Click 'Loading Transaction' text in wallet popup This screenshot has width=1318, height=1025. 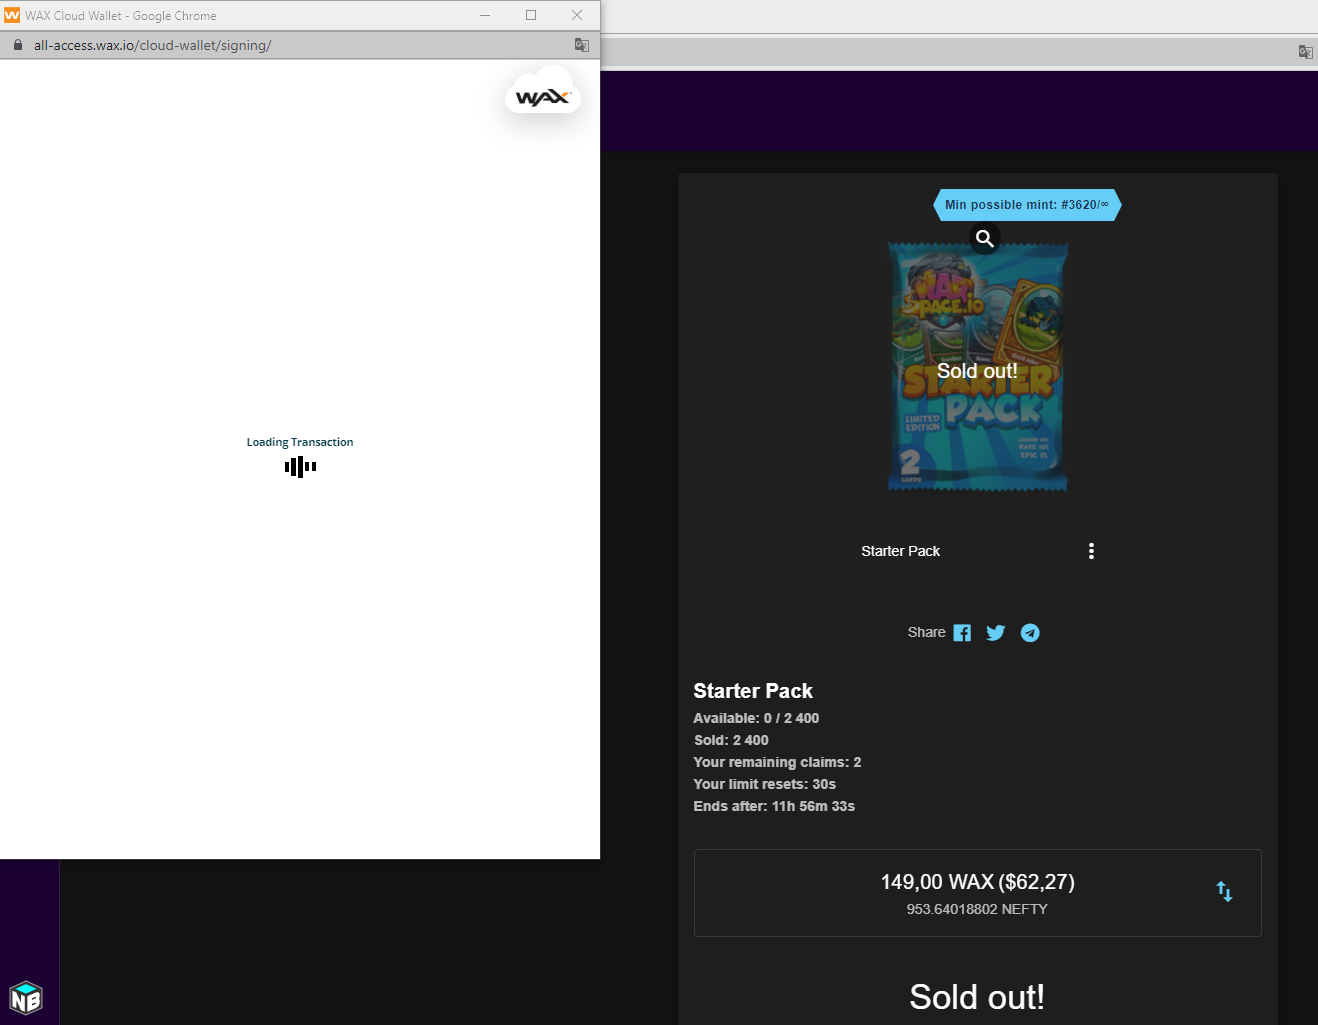click(x=300, y=442)
